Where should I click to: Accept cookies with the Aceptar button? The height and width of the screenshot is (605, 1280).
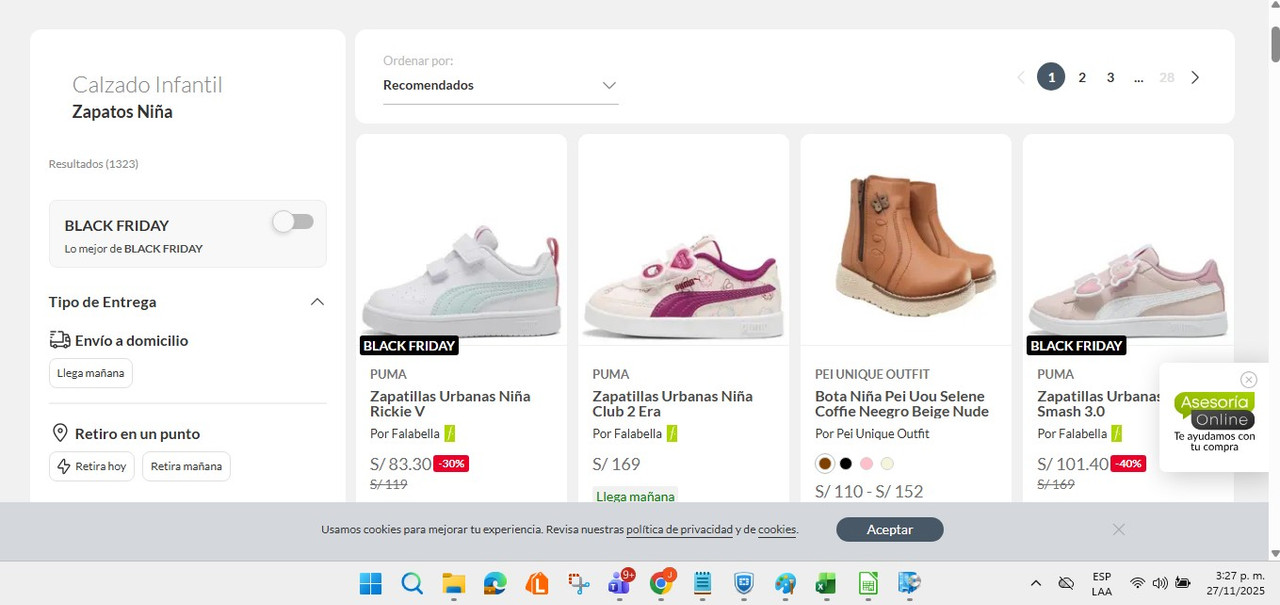tap(890, 530)
